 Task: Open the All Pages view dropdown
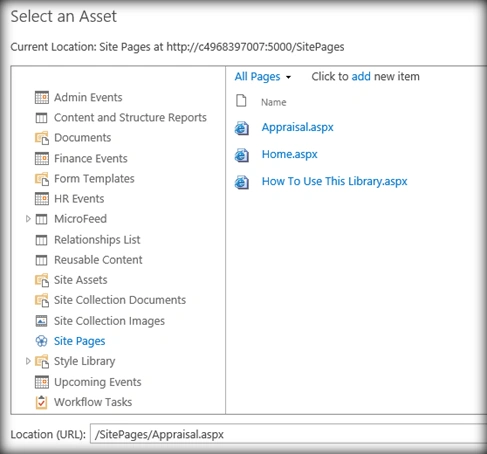coord(263,77)
